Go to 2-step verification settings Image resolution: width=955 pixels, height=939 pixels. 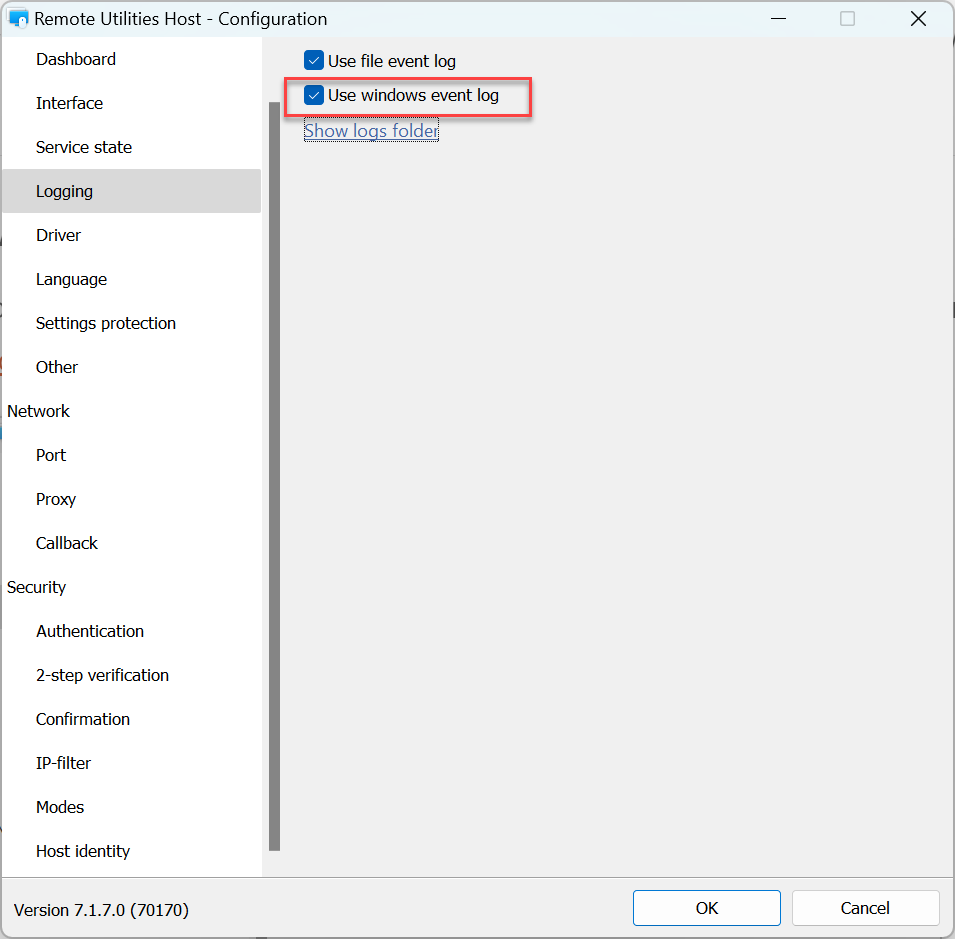click(x=132, y=675)
